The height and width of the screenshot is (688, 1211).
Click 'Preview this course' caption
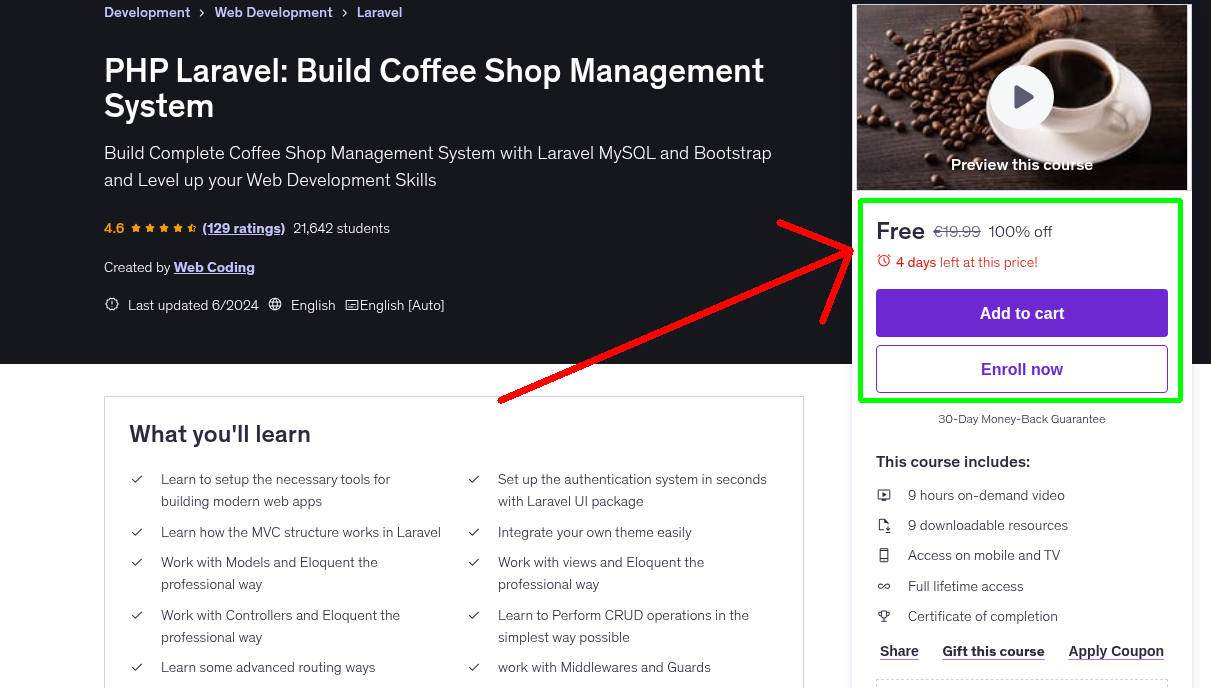(1022, 165)
